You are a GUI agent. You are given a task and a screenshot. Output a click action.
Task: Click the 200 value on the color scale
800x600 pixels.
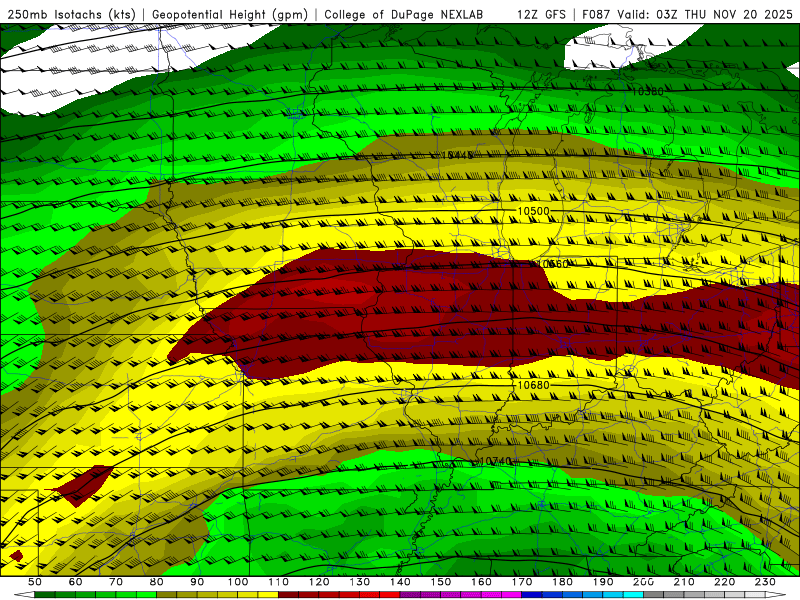tap(643, 582)
